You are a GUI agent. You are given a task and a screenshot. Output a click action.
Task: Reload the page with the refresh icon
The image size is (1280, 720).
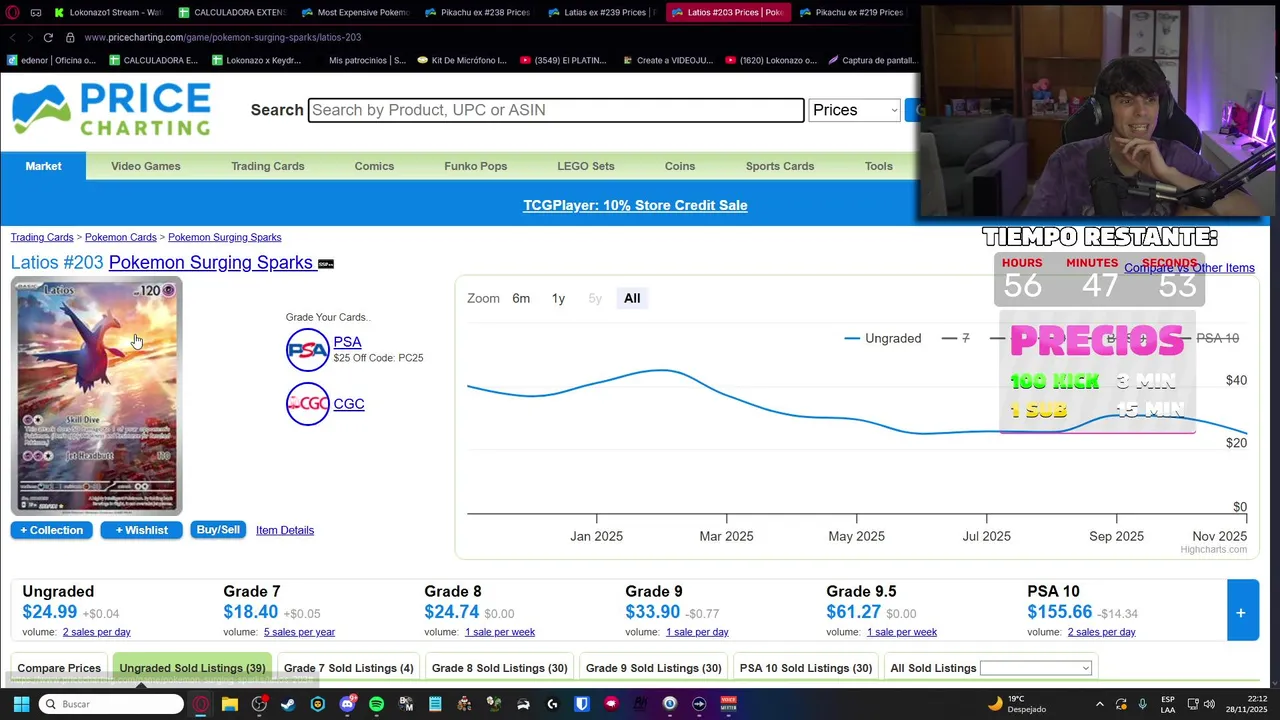tap(47, 37)
